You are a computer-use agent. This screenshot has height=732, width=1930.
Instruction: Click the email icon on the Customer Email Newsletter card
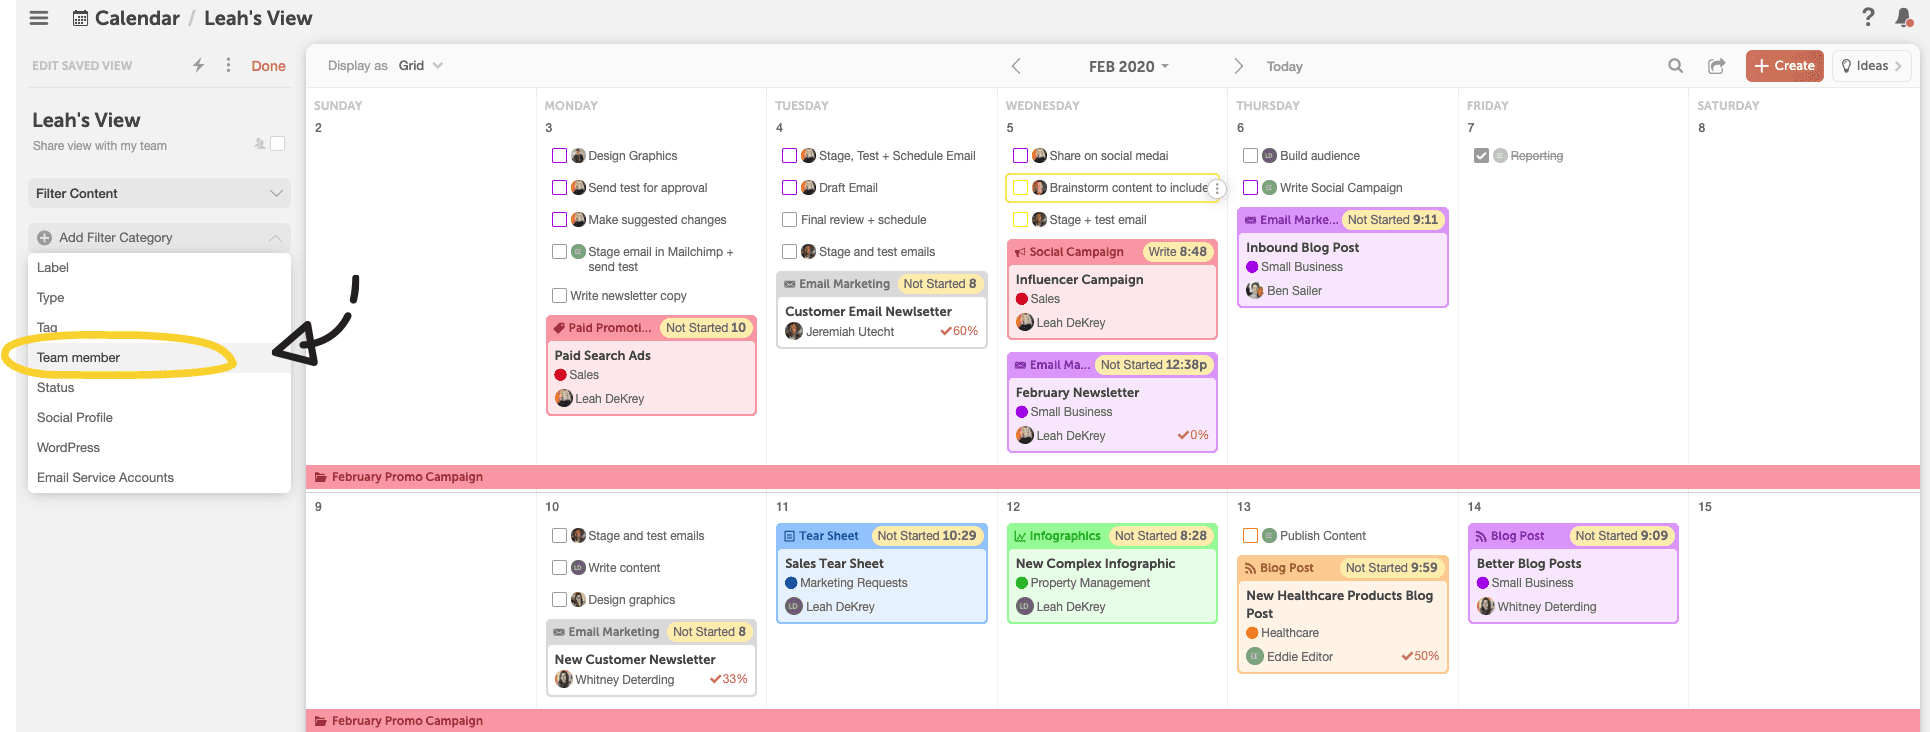[790, 284]
